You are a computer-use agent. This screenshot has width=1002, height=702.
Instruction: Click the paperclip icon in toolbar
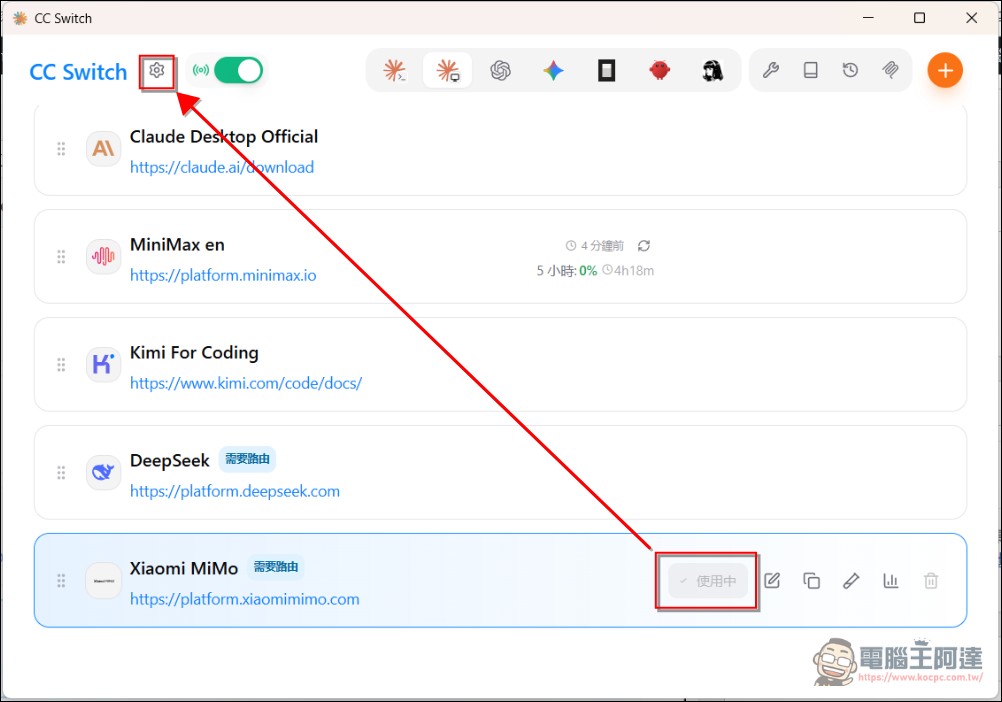point(890,70)
